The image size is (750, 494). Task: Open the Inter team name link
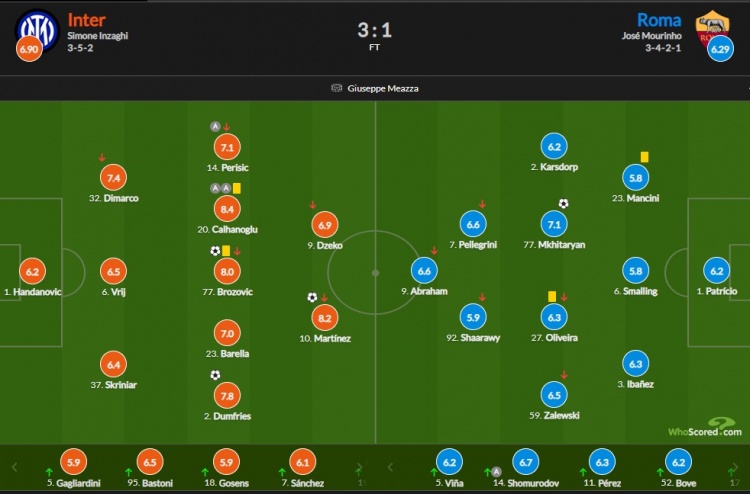coord(86,20)
